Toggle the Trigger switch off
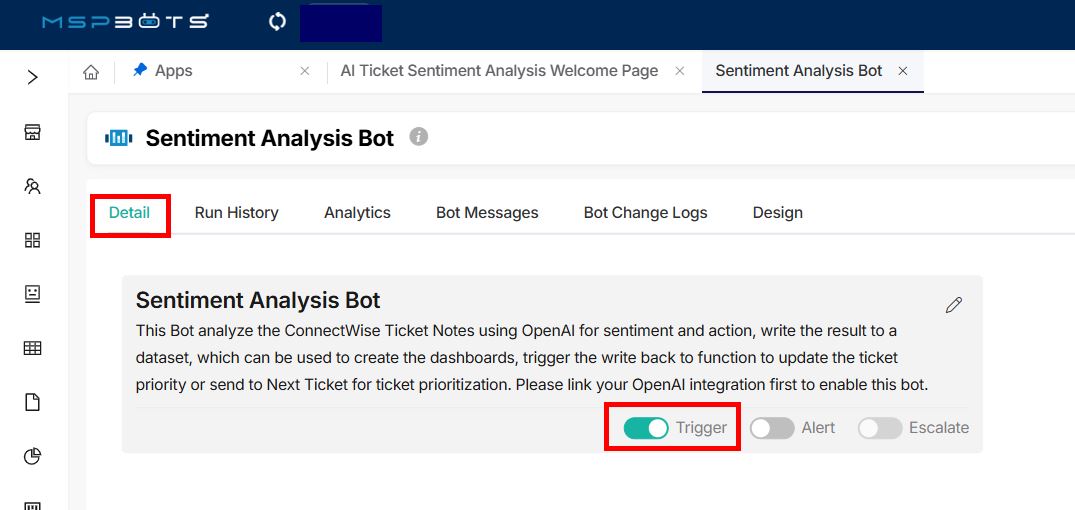1075x510 pixels. click(646, 428)
